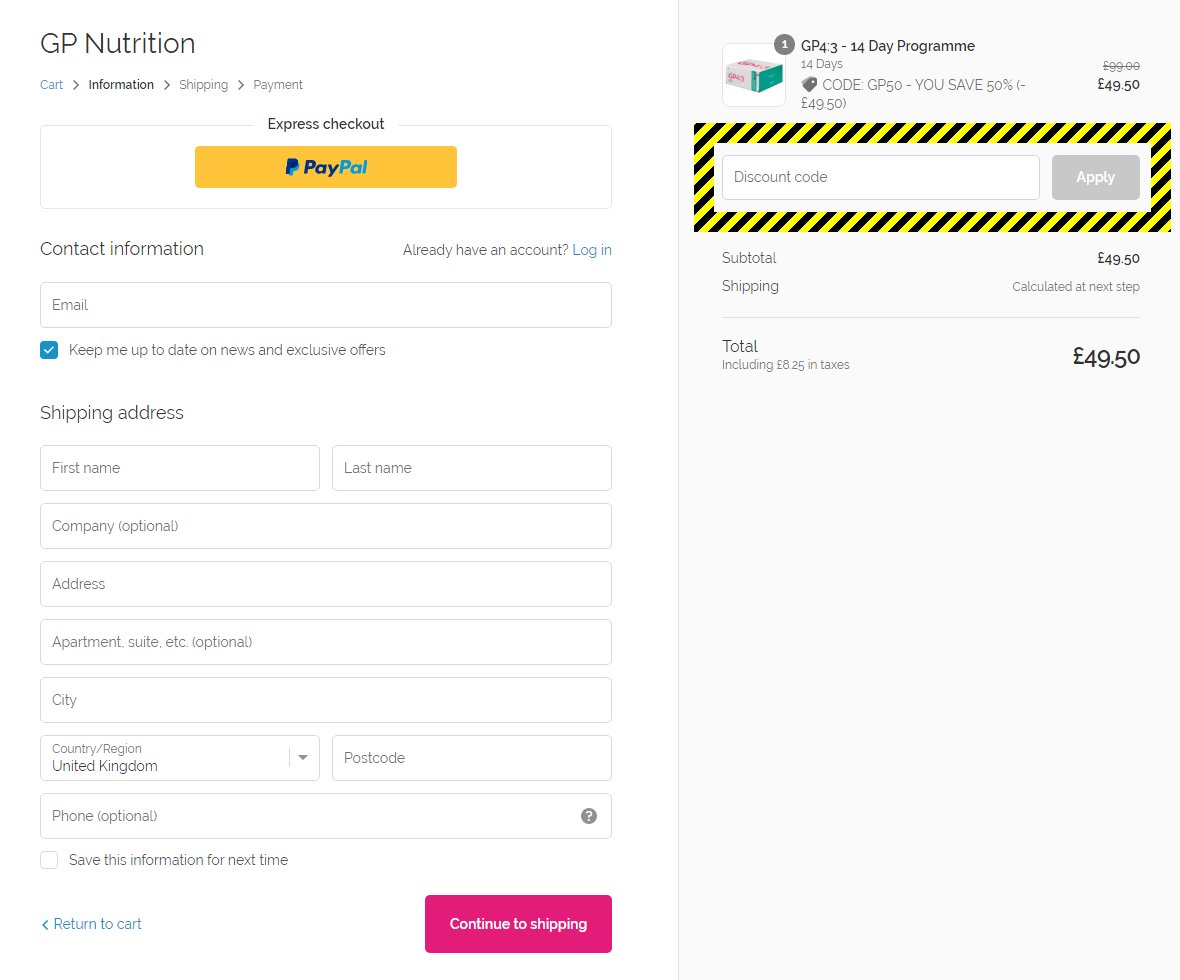The image size is (1180, 980).
Task: Click the Subtotal label
Action: pyautogui.click(x=749, y=258)
